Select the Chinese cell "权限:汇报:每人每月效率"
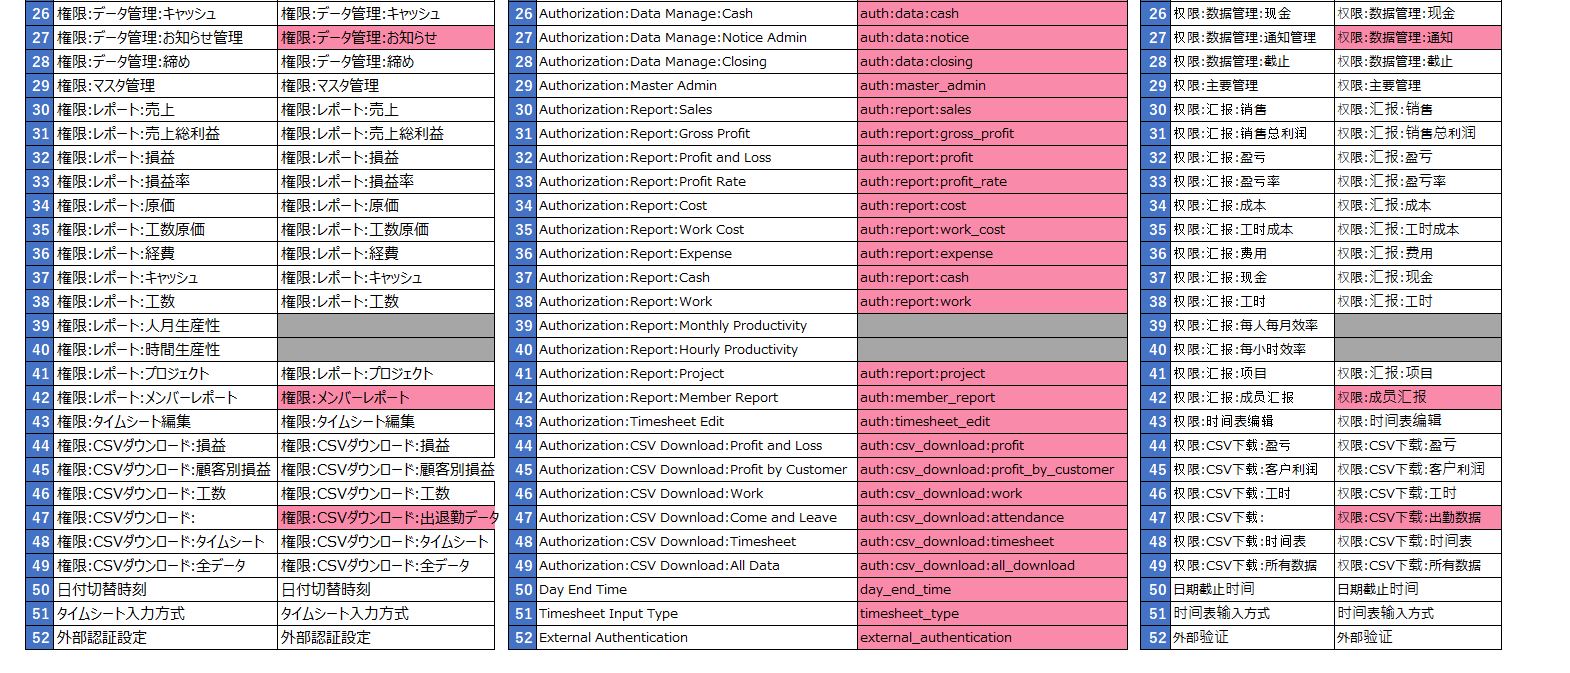1570x673 pixels. point(1252,326)
